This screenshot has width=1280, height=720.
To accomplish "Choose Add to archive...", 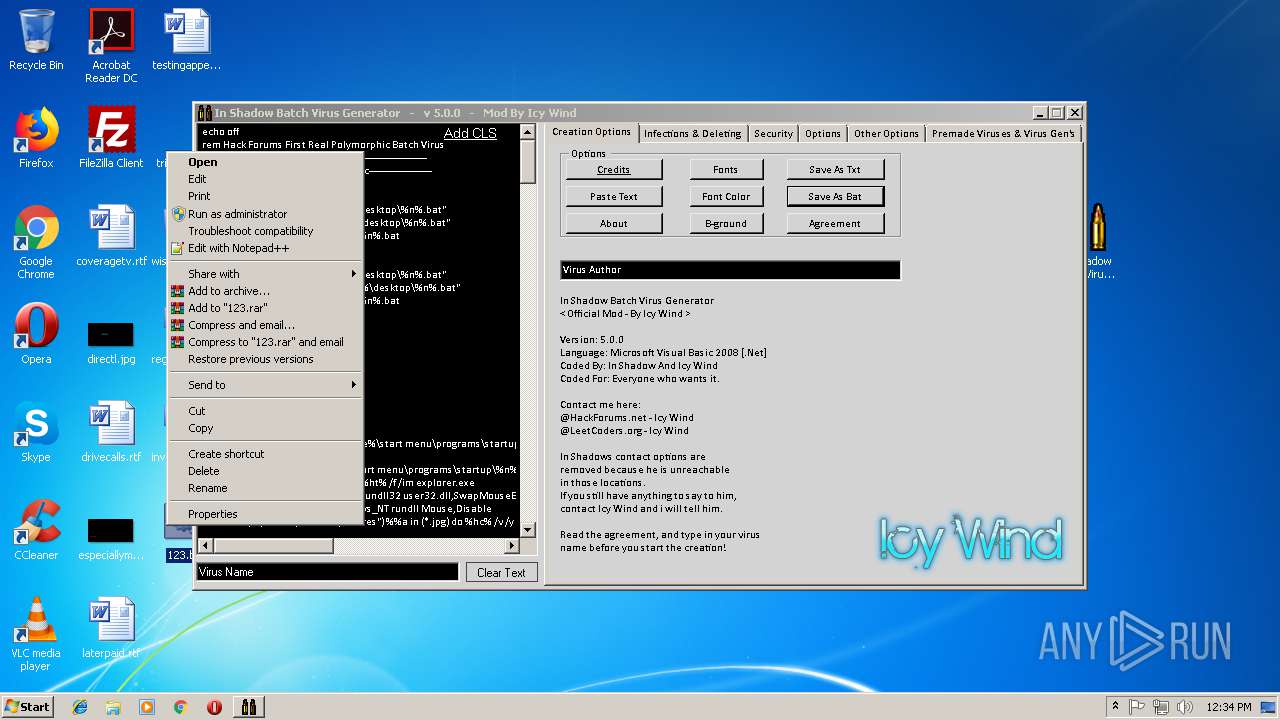I will [264, 291].
